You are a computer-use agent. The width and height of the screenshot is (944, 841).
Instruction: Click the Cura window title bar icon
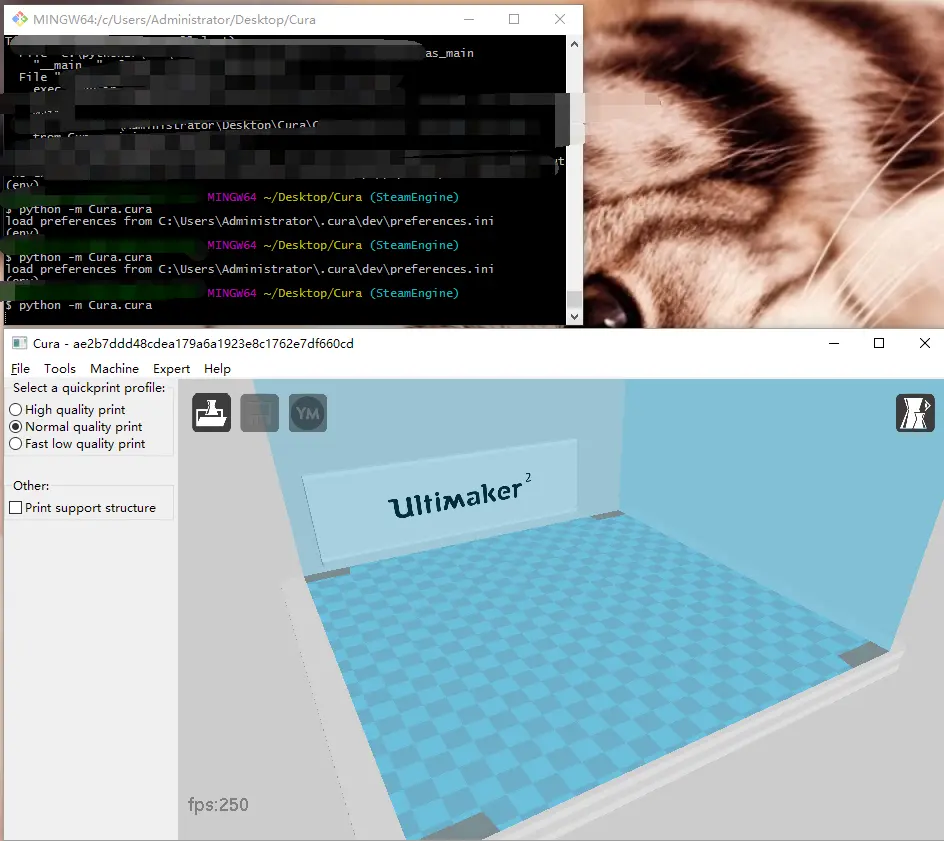pyautogui.click(x=20, y=343)
